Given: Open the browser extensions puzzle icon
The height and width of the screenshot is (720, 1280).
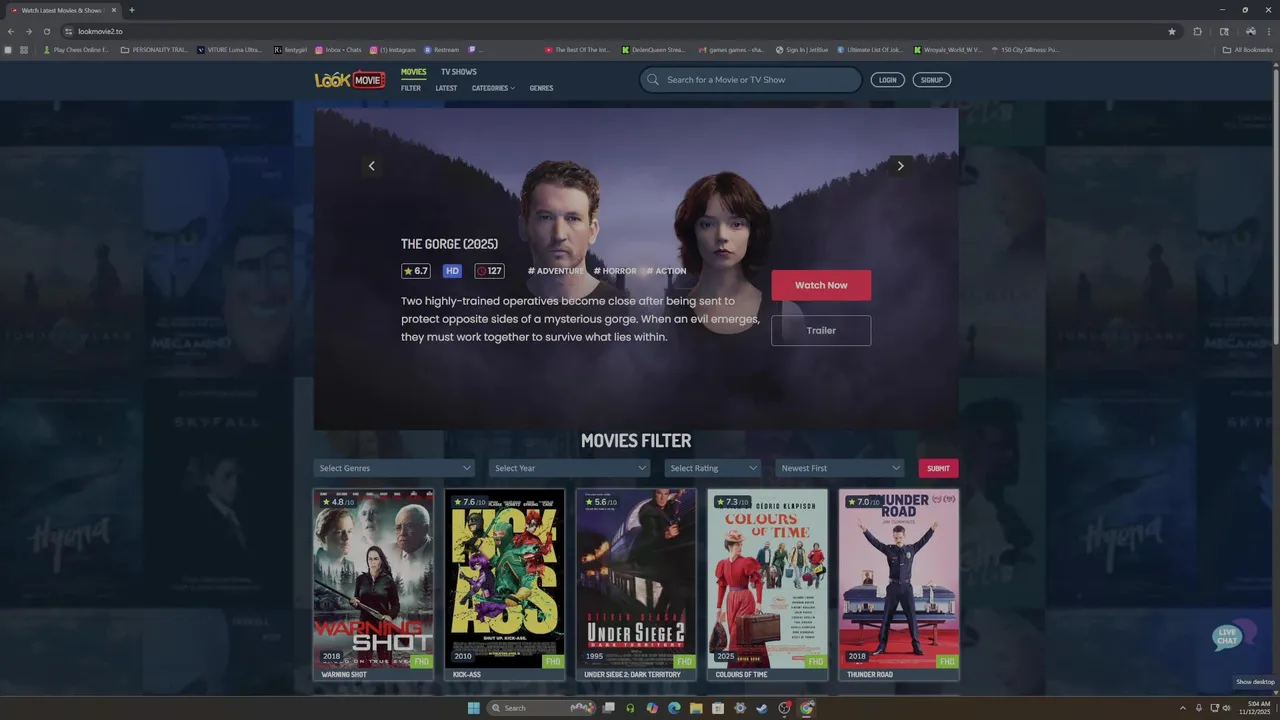Looking at the screenshot, I should coord(1197,31).
